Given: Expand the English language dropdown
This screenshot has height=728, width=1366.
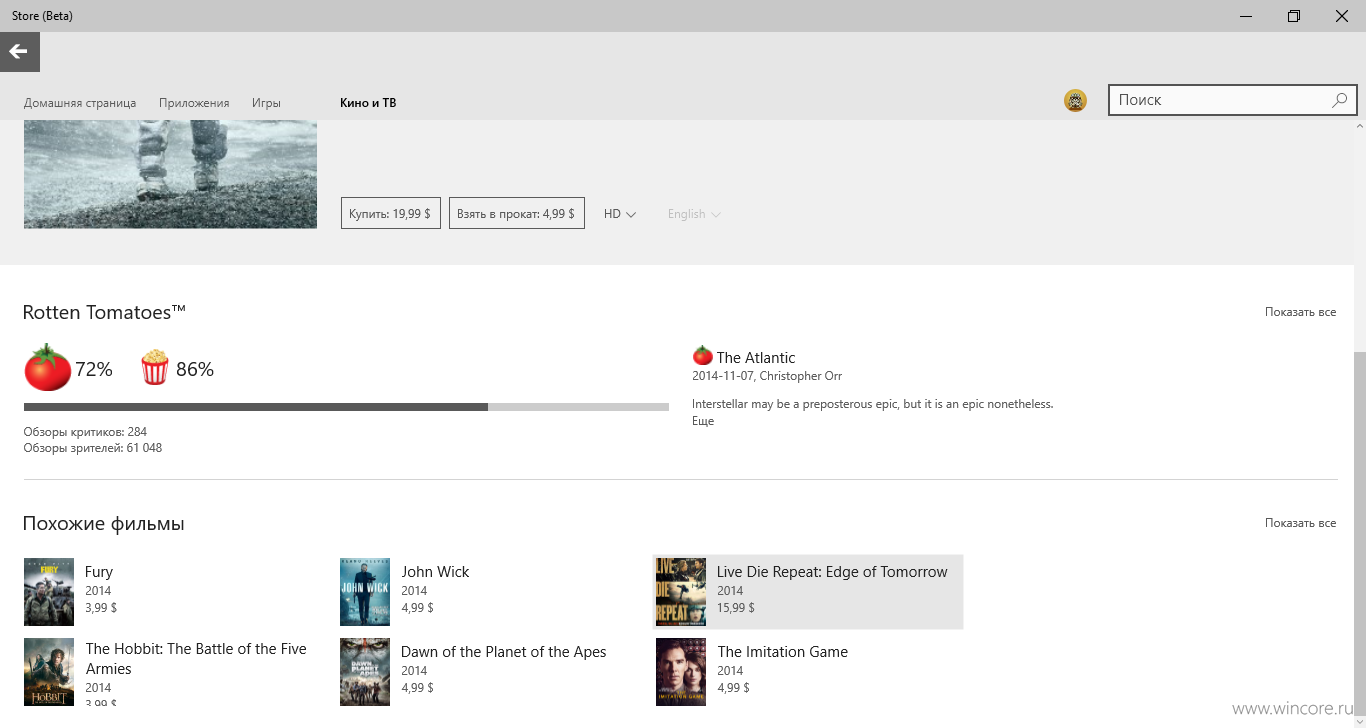Looking at the screenshot, I should pyautogui.click(x=694, y=214).
